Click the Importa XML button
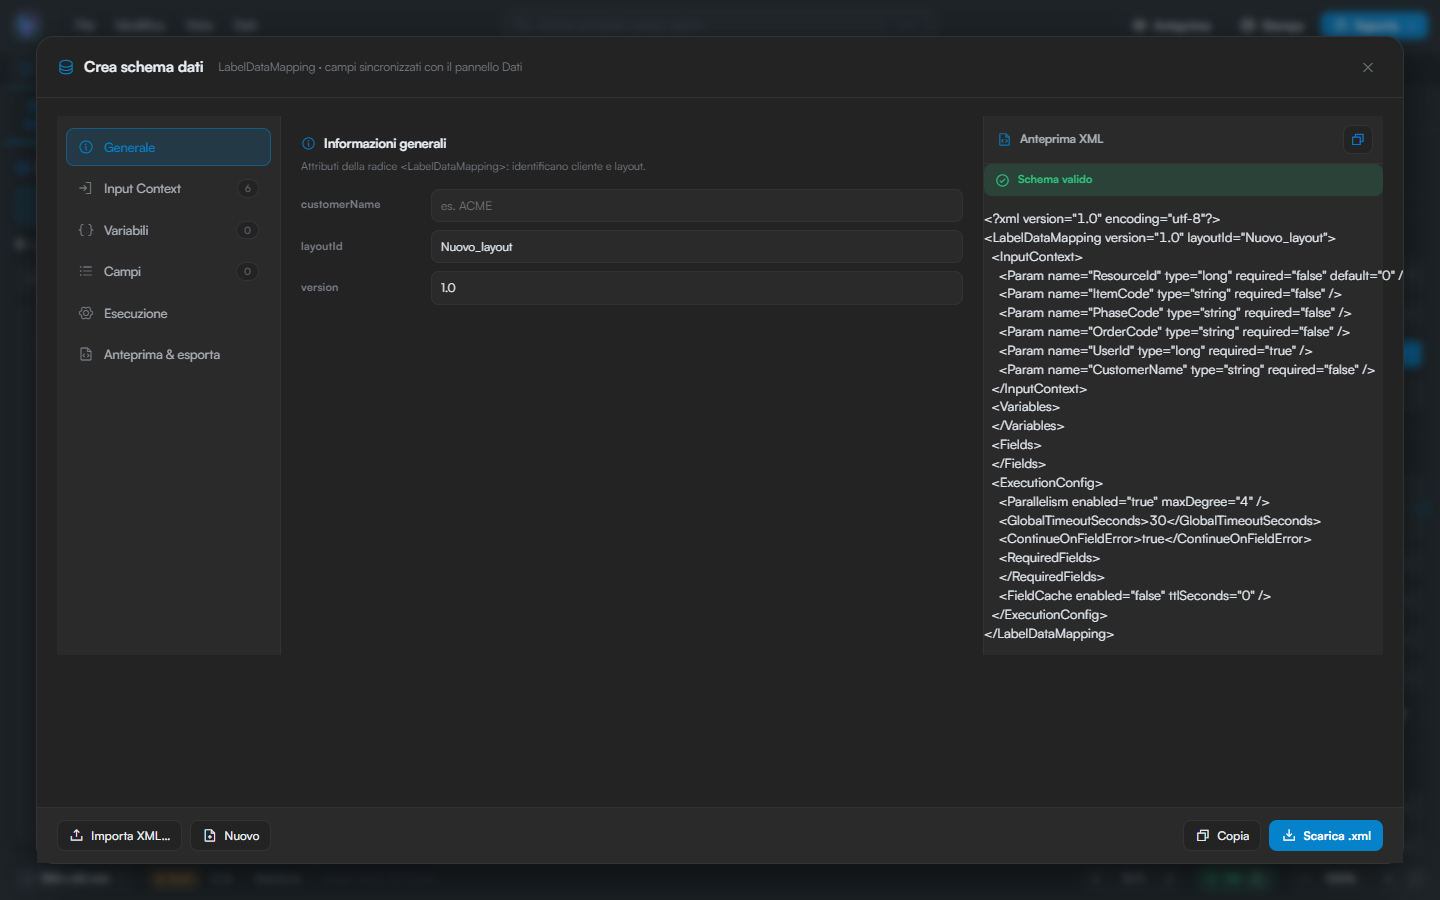 (x=119, y=835)
